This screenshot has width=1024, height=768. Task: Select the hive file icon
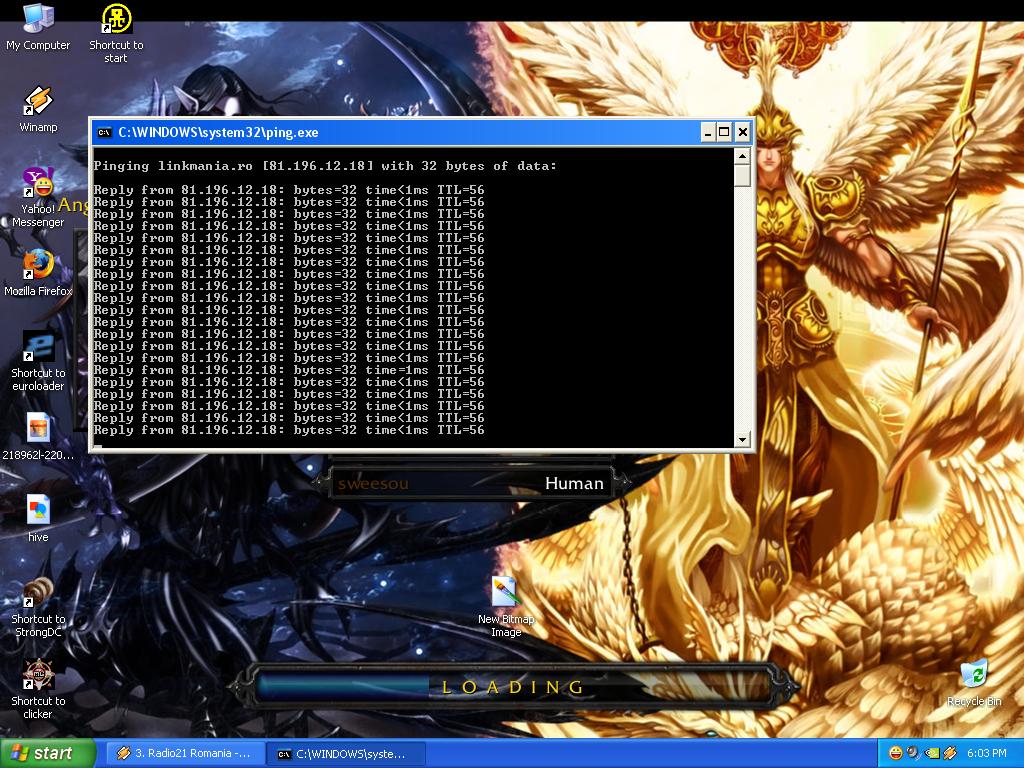pyautogui.click(x=38, y=519)
